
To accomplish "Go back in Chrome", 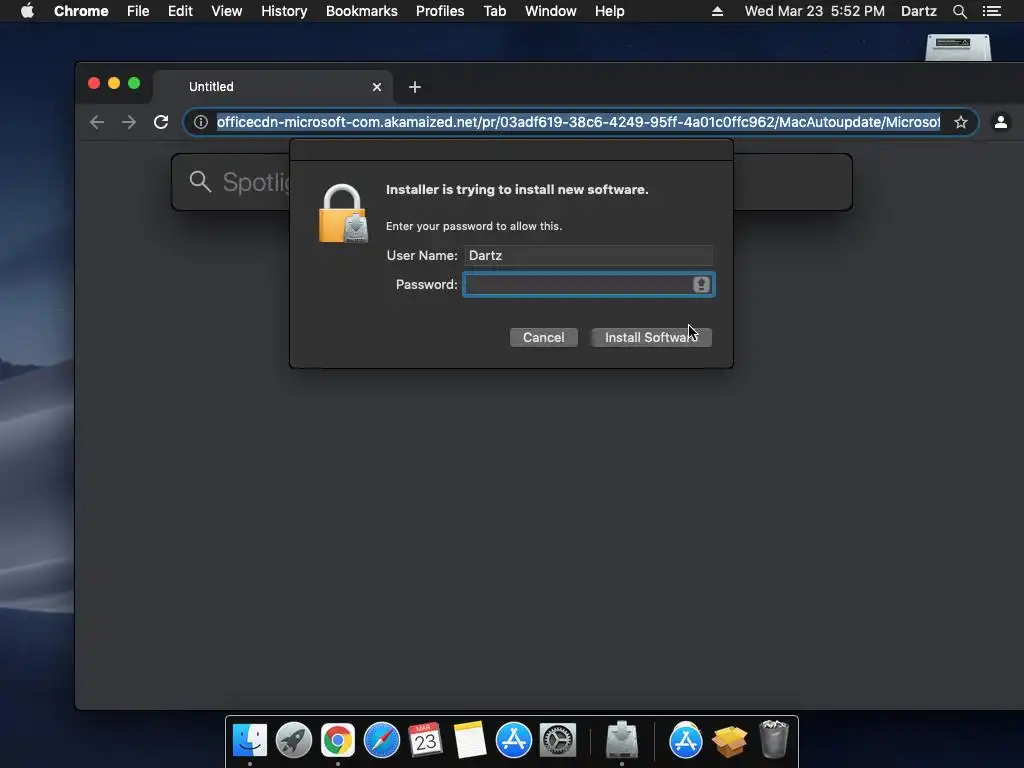I will click(97, 122).
